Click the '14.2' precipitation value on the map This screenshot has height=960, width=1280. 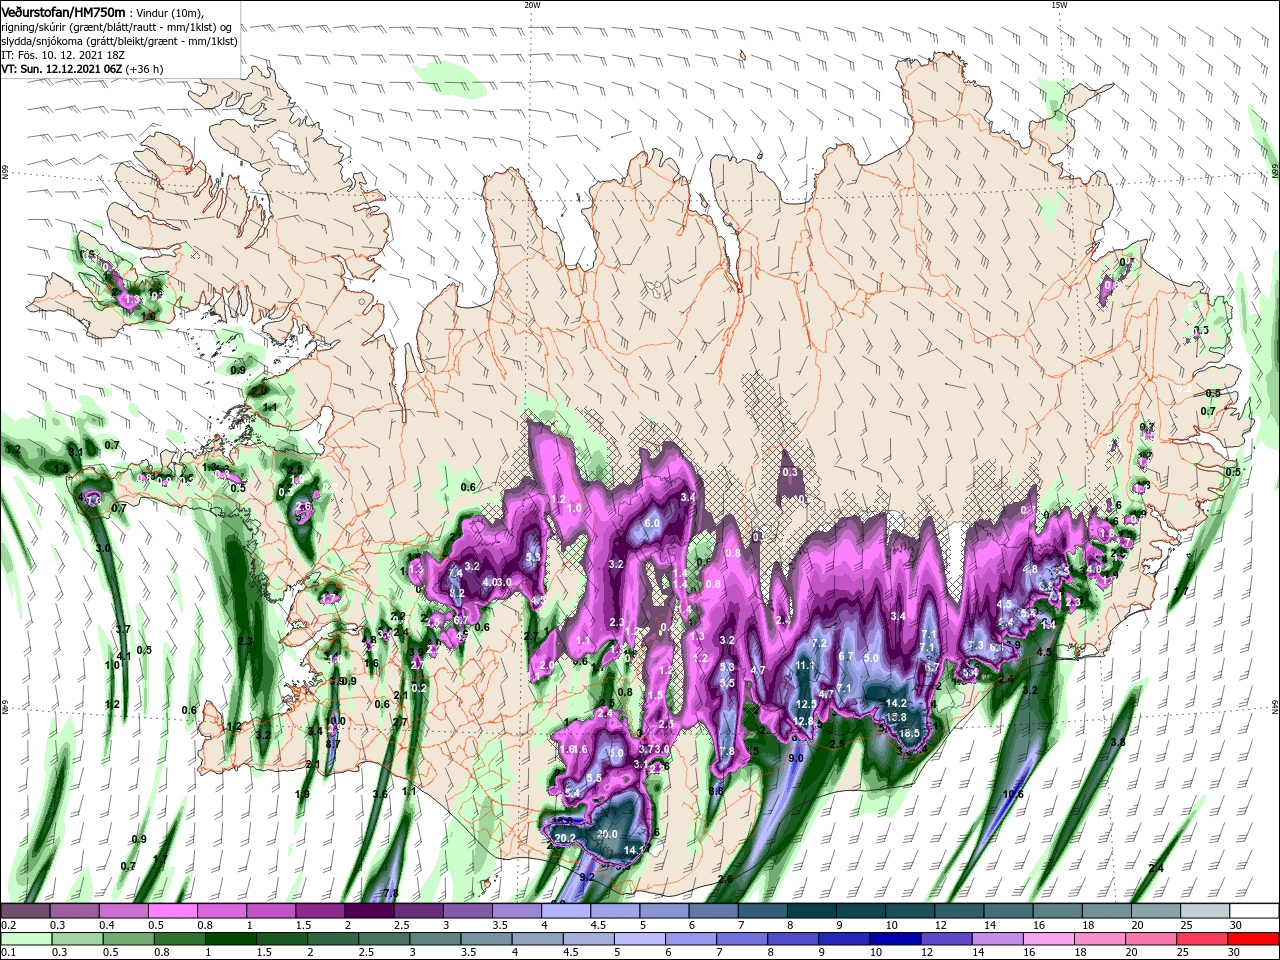tap(896, 703)
